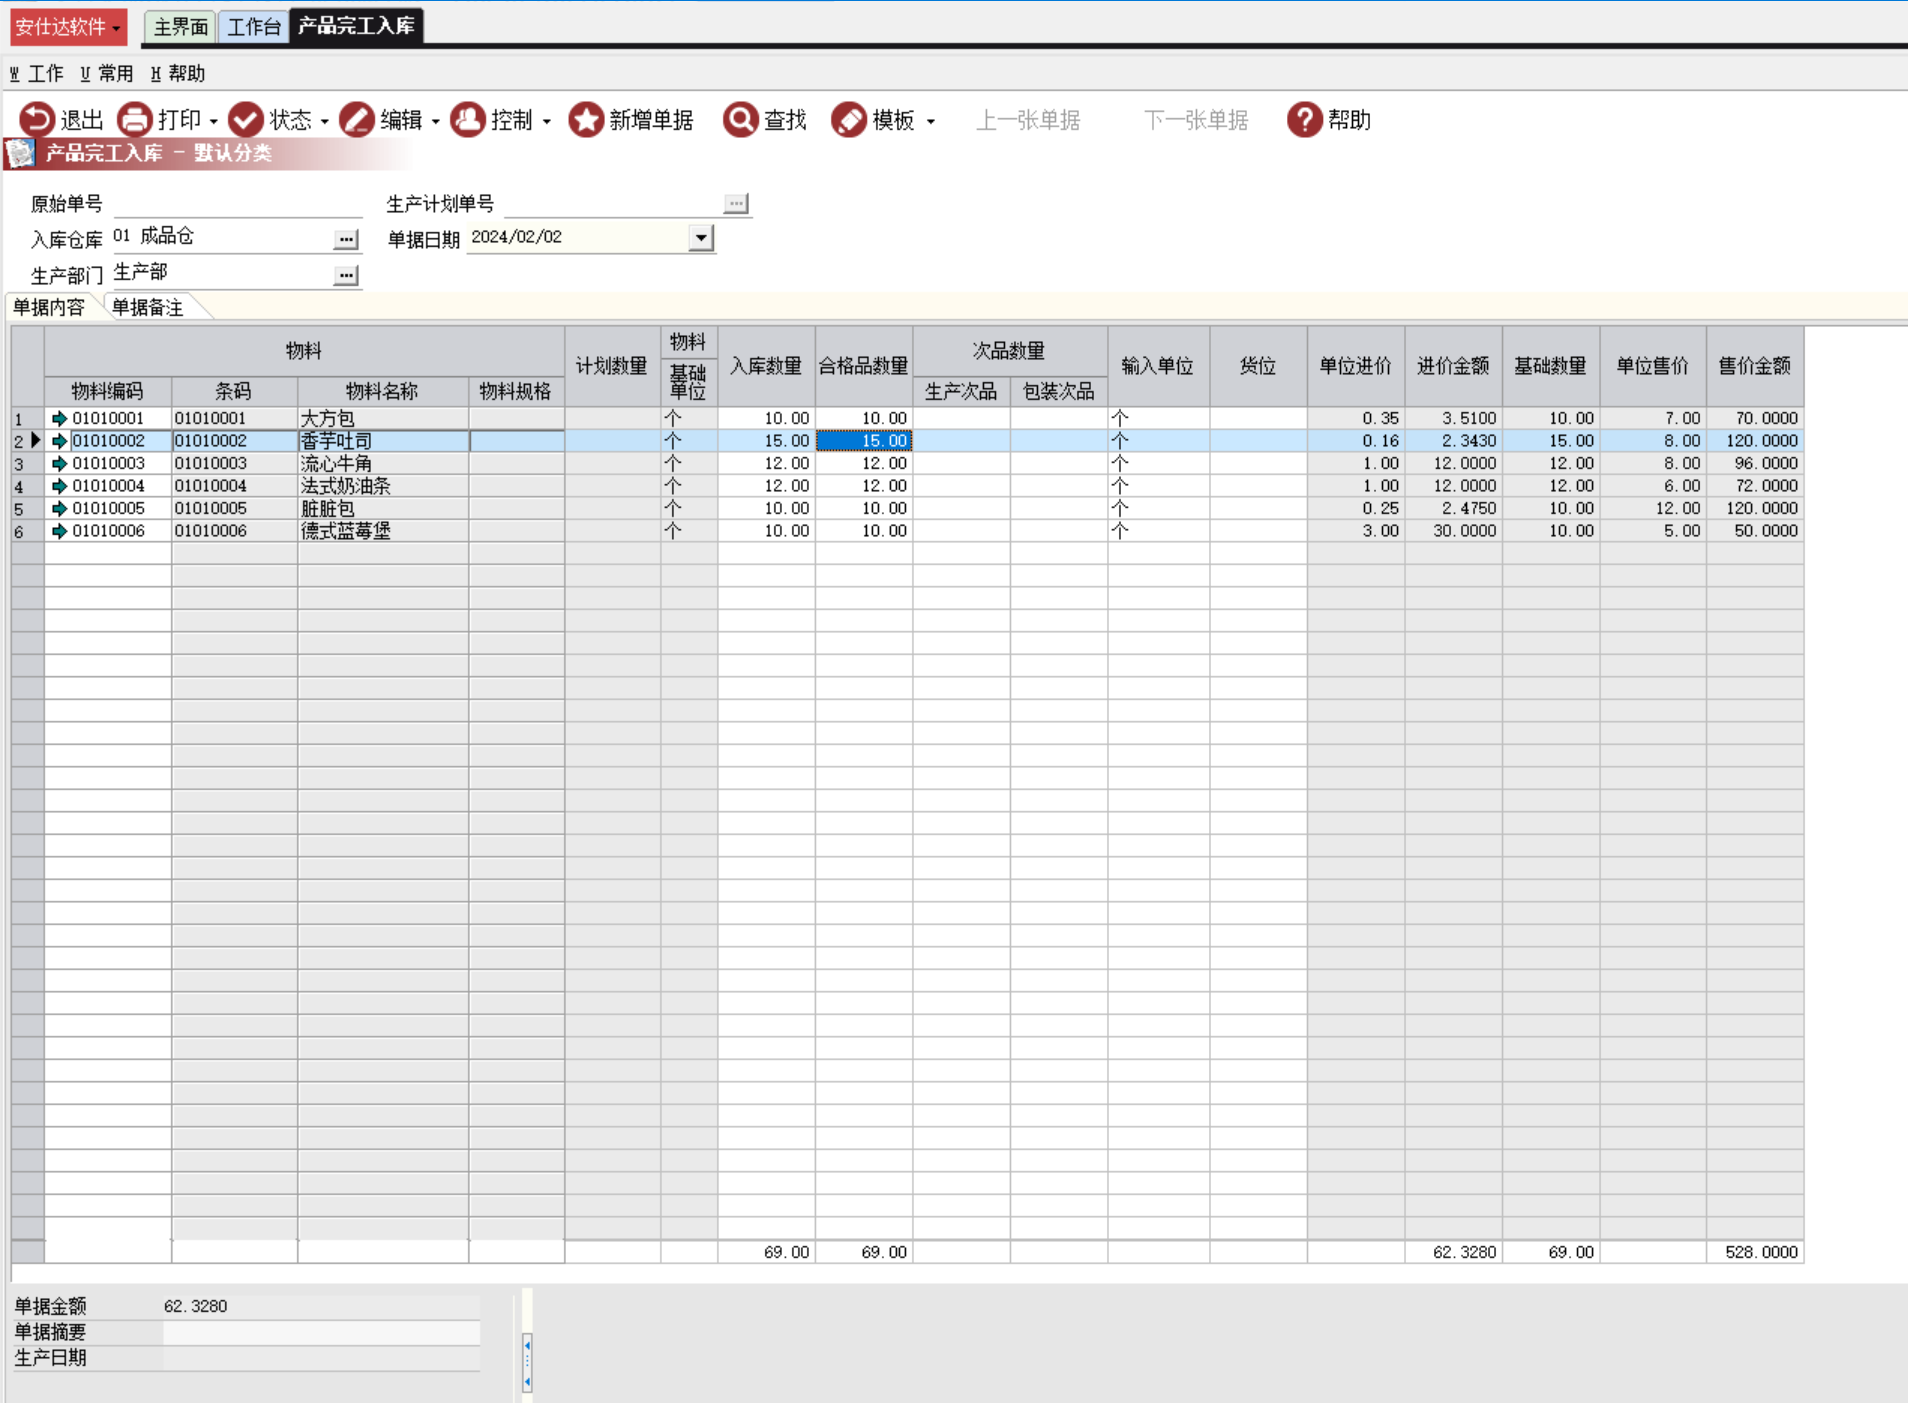Click the arrow icon beside 01010003
This screenshot has width=1908, height=1403.
59,463
